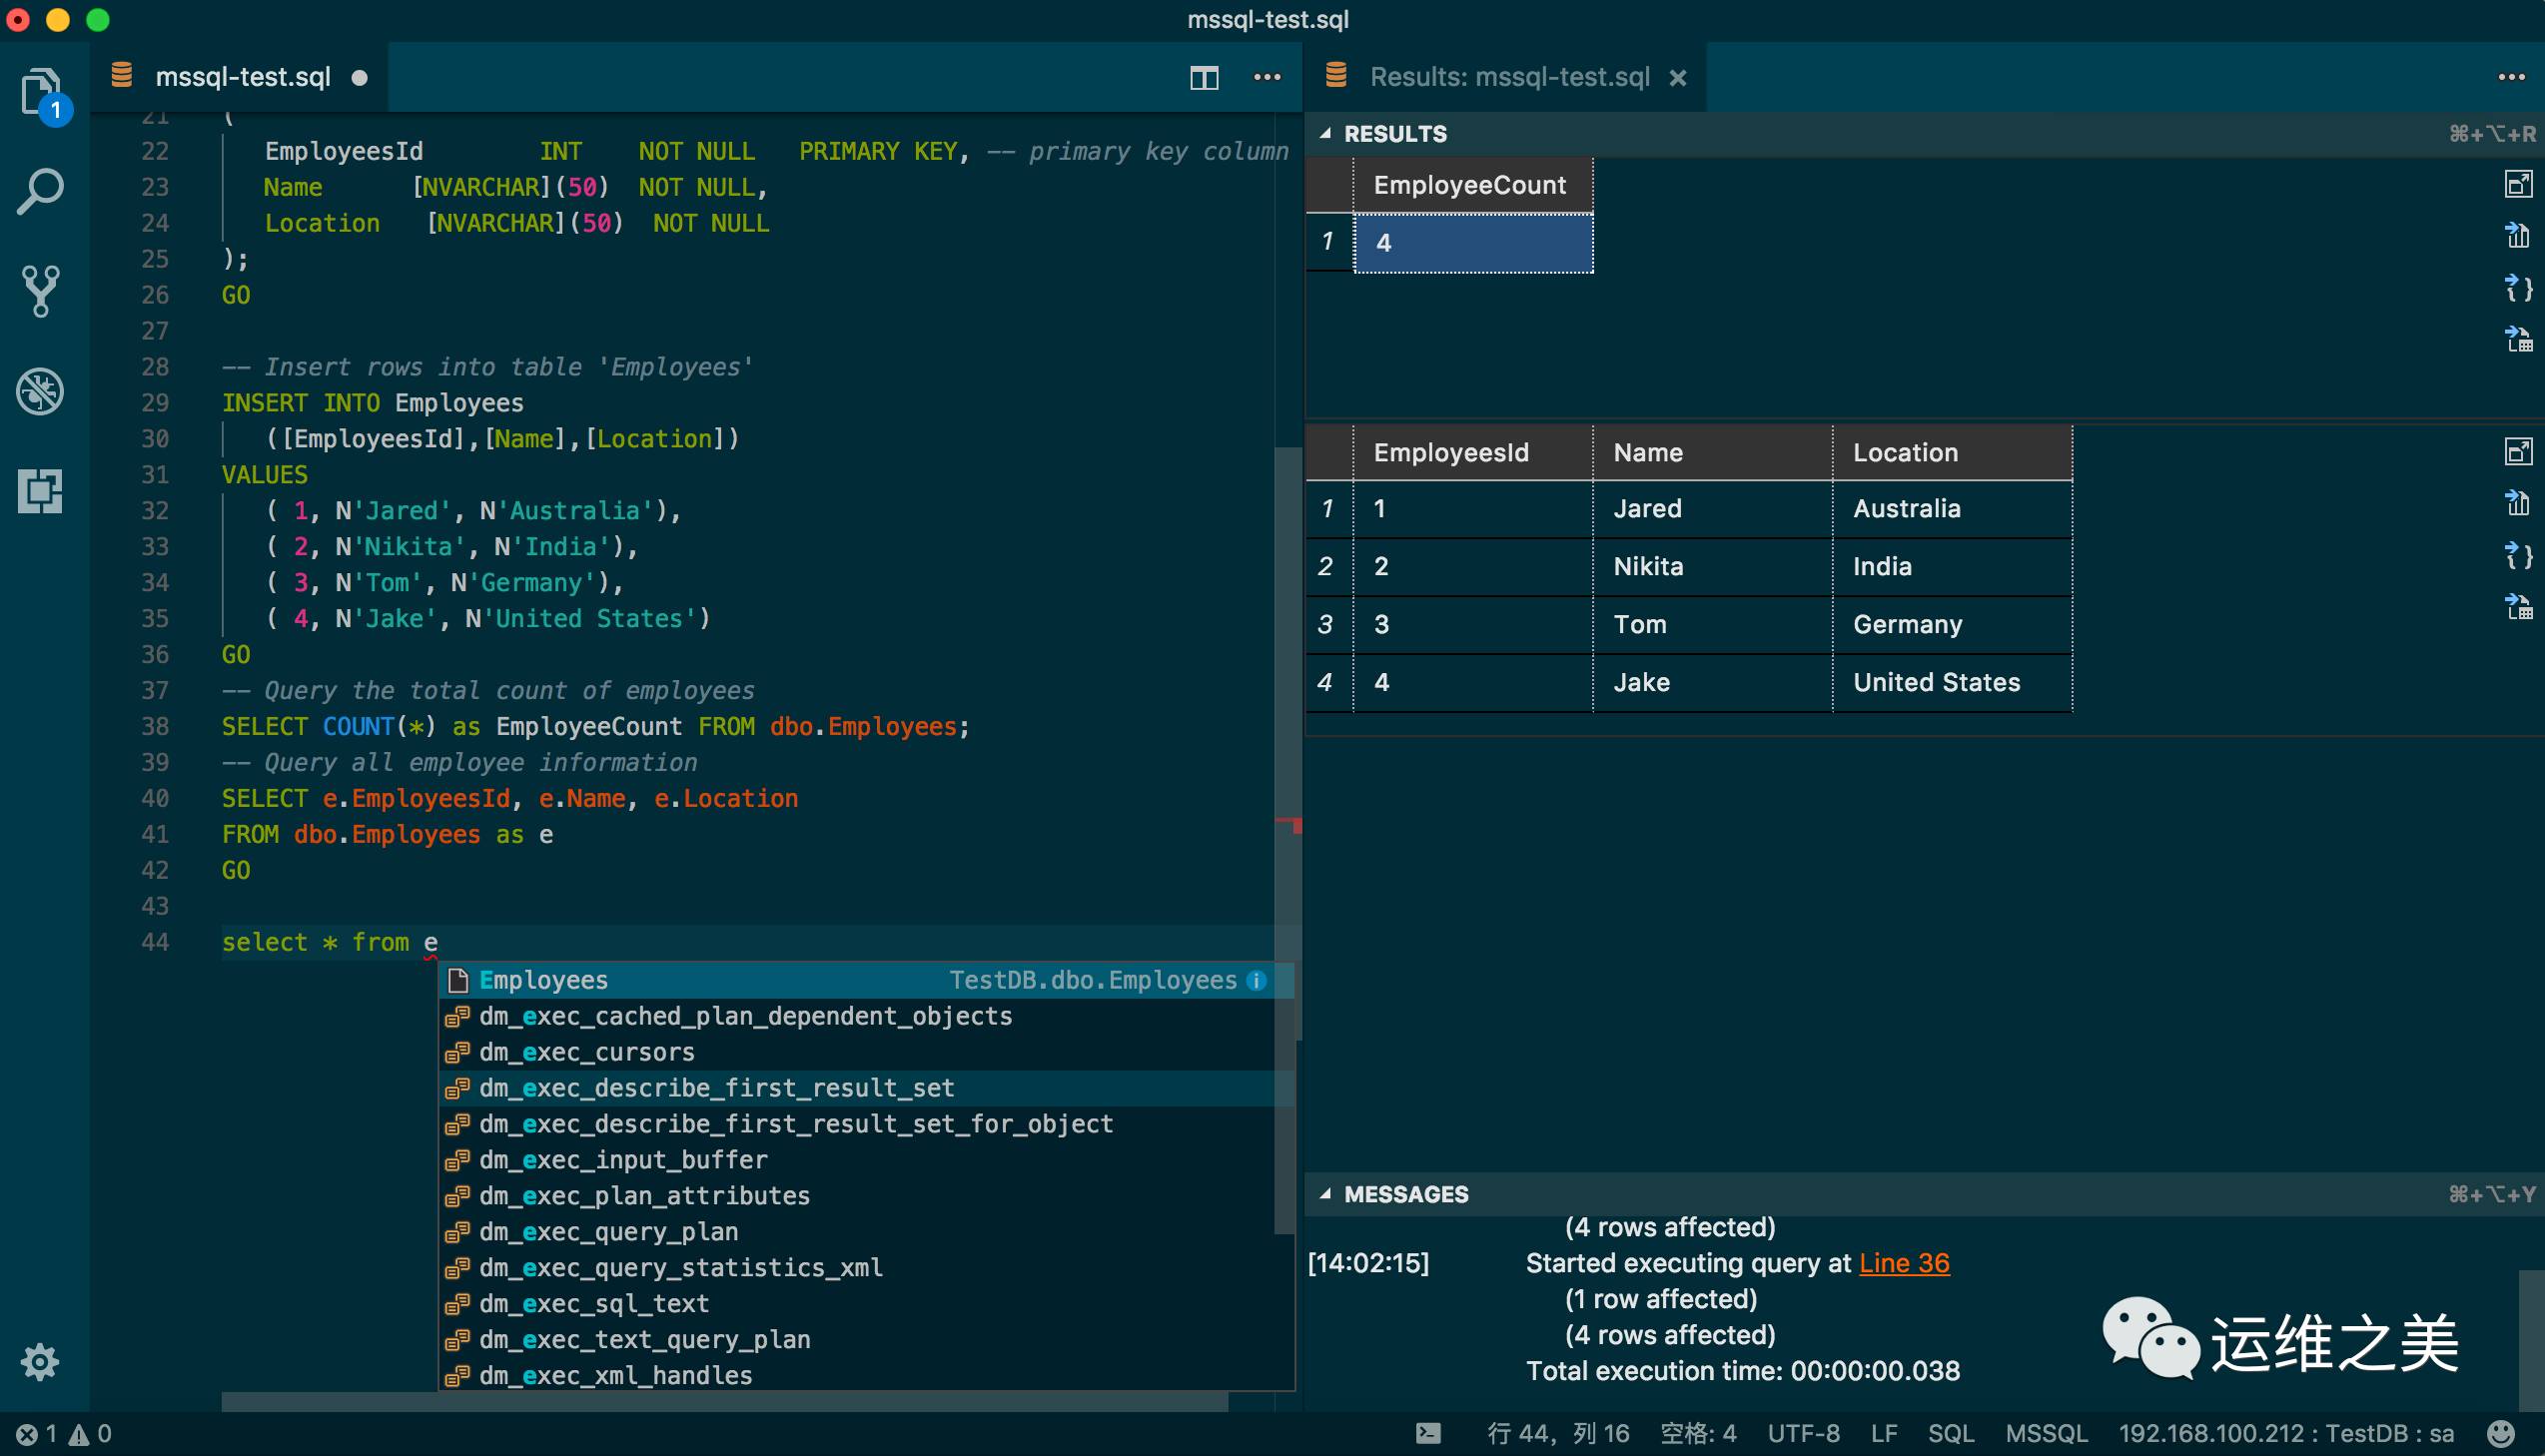The width and height of the screenshot is (2545, 1456).
Task: Open editor more actions ellipsis menu
Action: tap(1267, 77)
